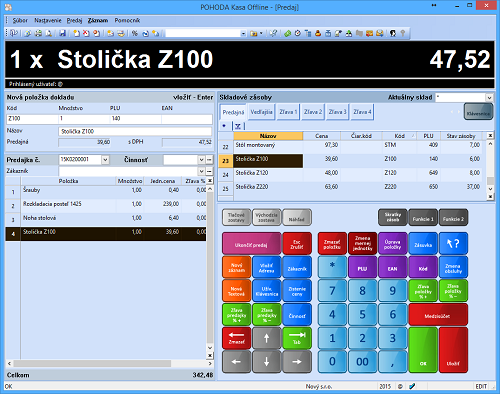Click the red Zmazať backspace arrow key
Screen dimensions: 500x394
(x=236, y=338)
